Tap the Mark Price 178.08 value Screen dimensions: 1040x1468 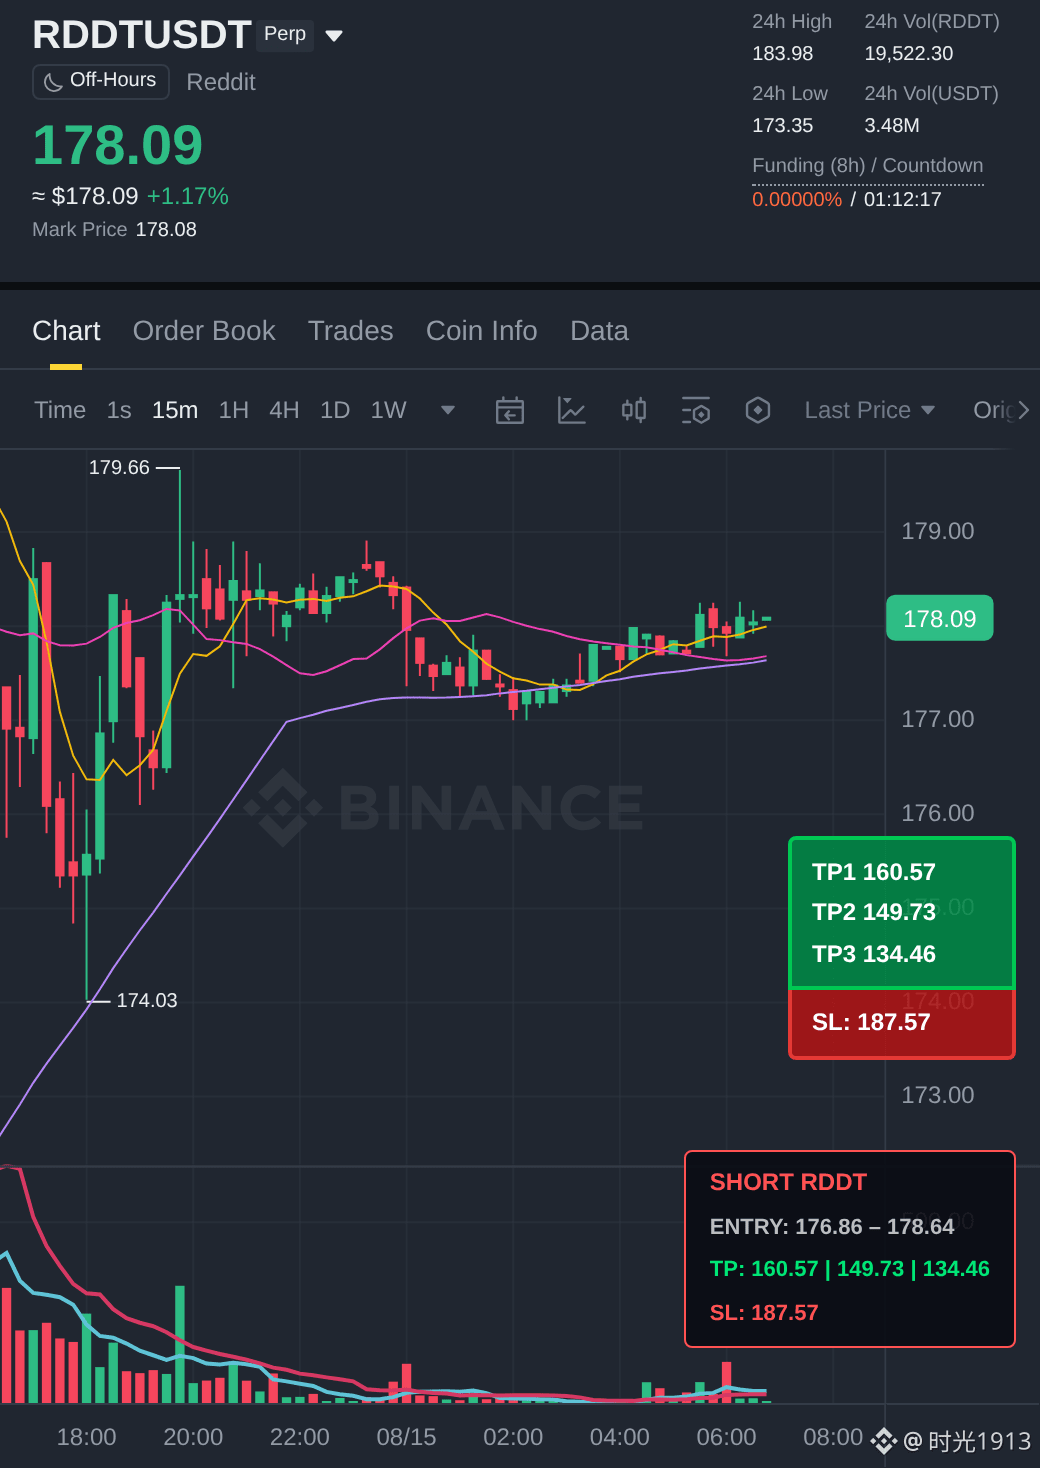pos(166,230)
